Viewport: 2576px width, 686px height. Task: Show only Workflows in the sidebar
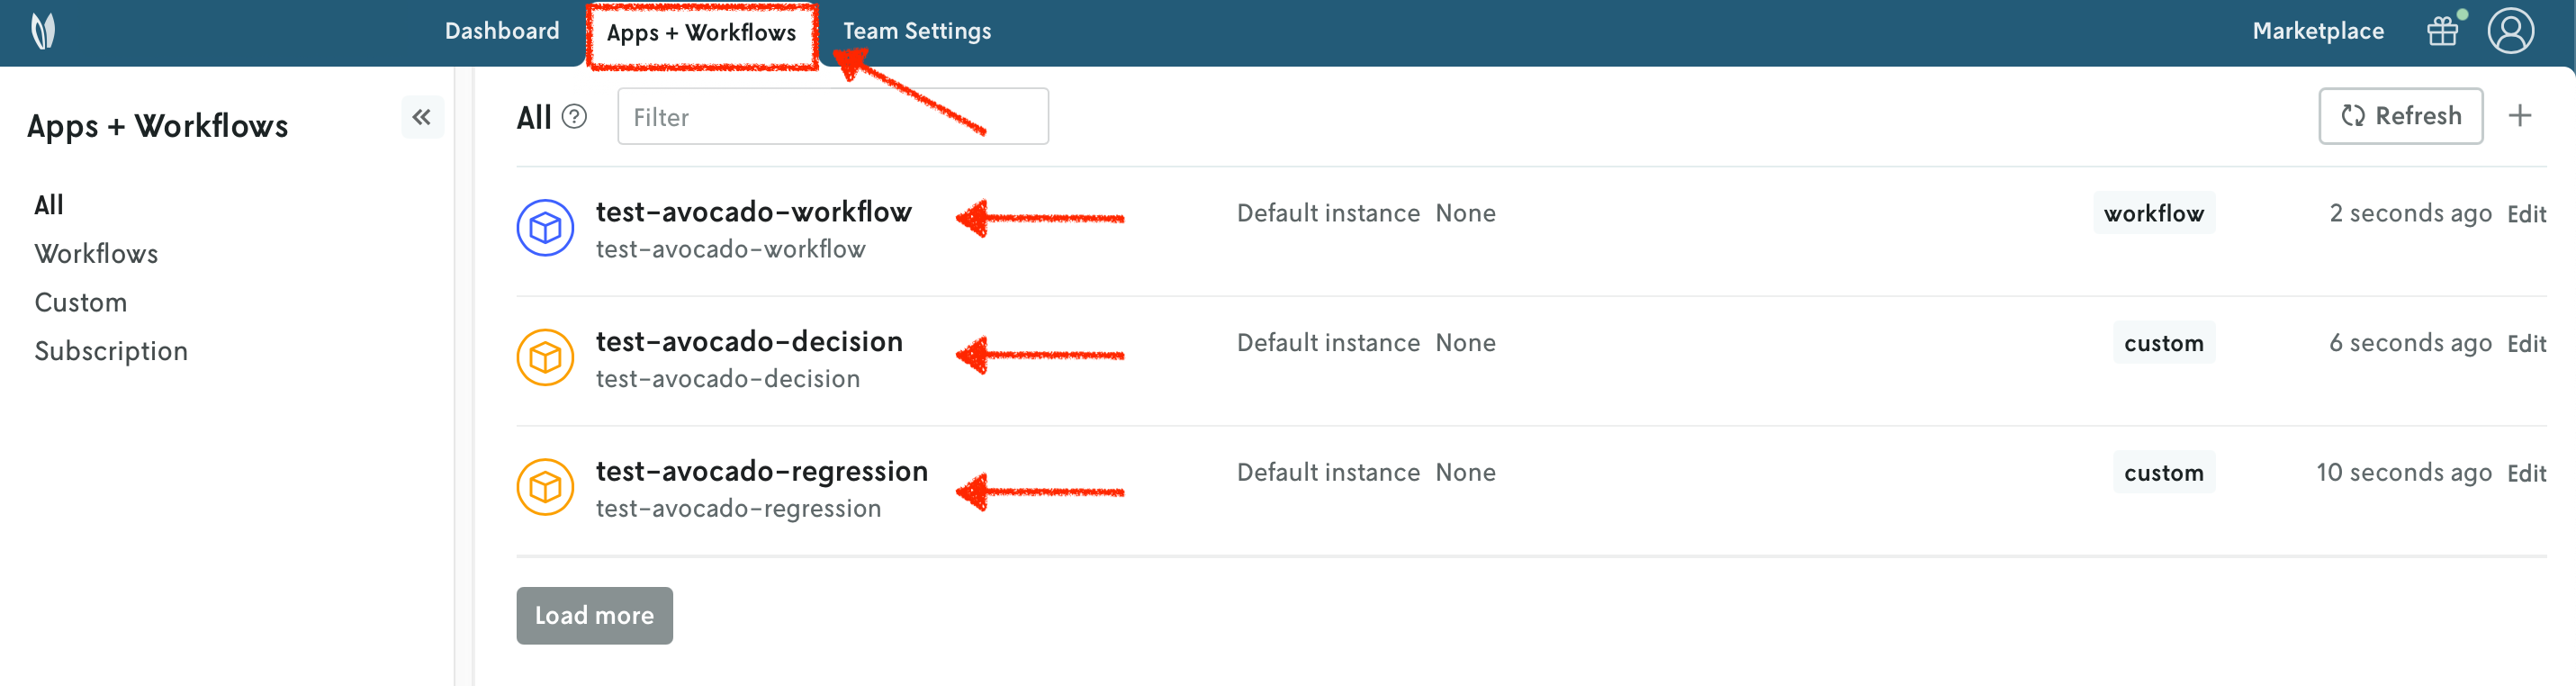point(96,254)
